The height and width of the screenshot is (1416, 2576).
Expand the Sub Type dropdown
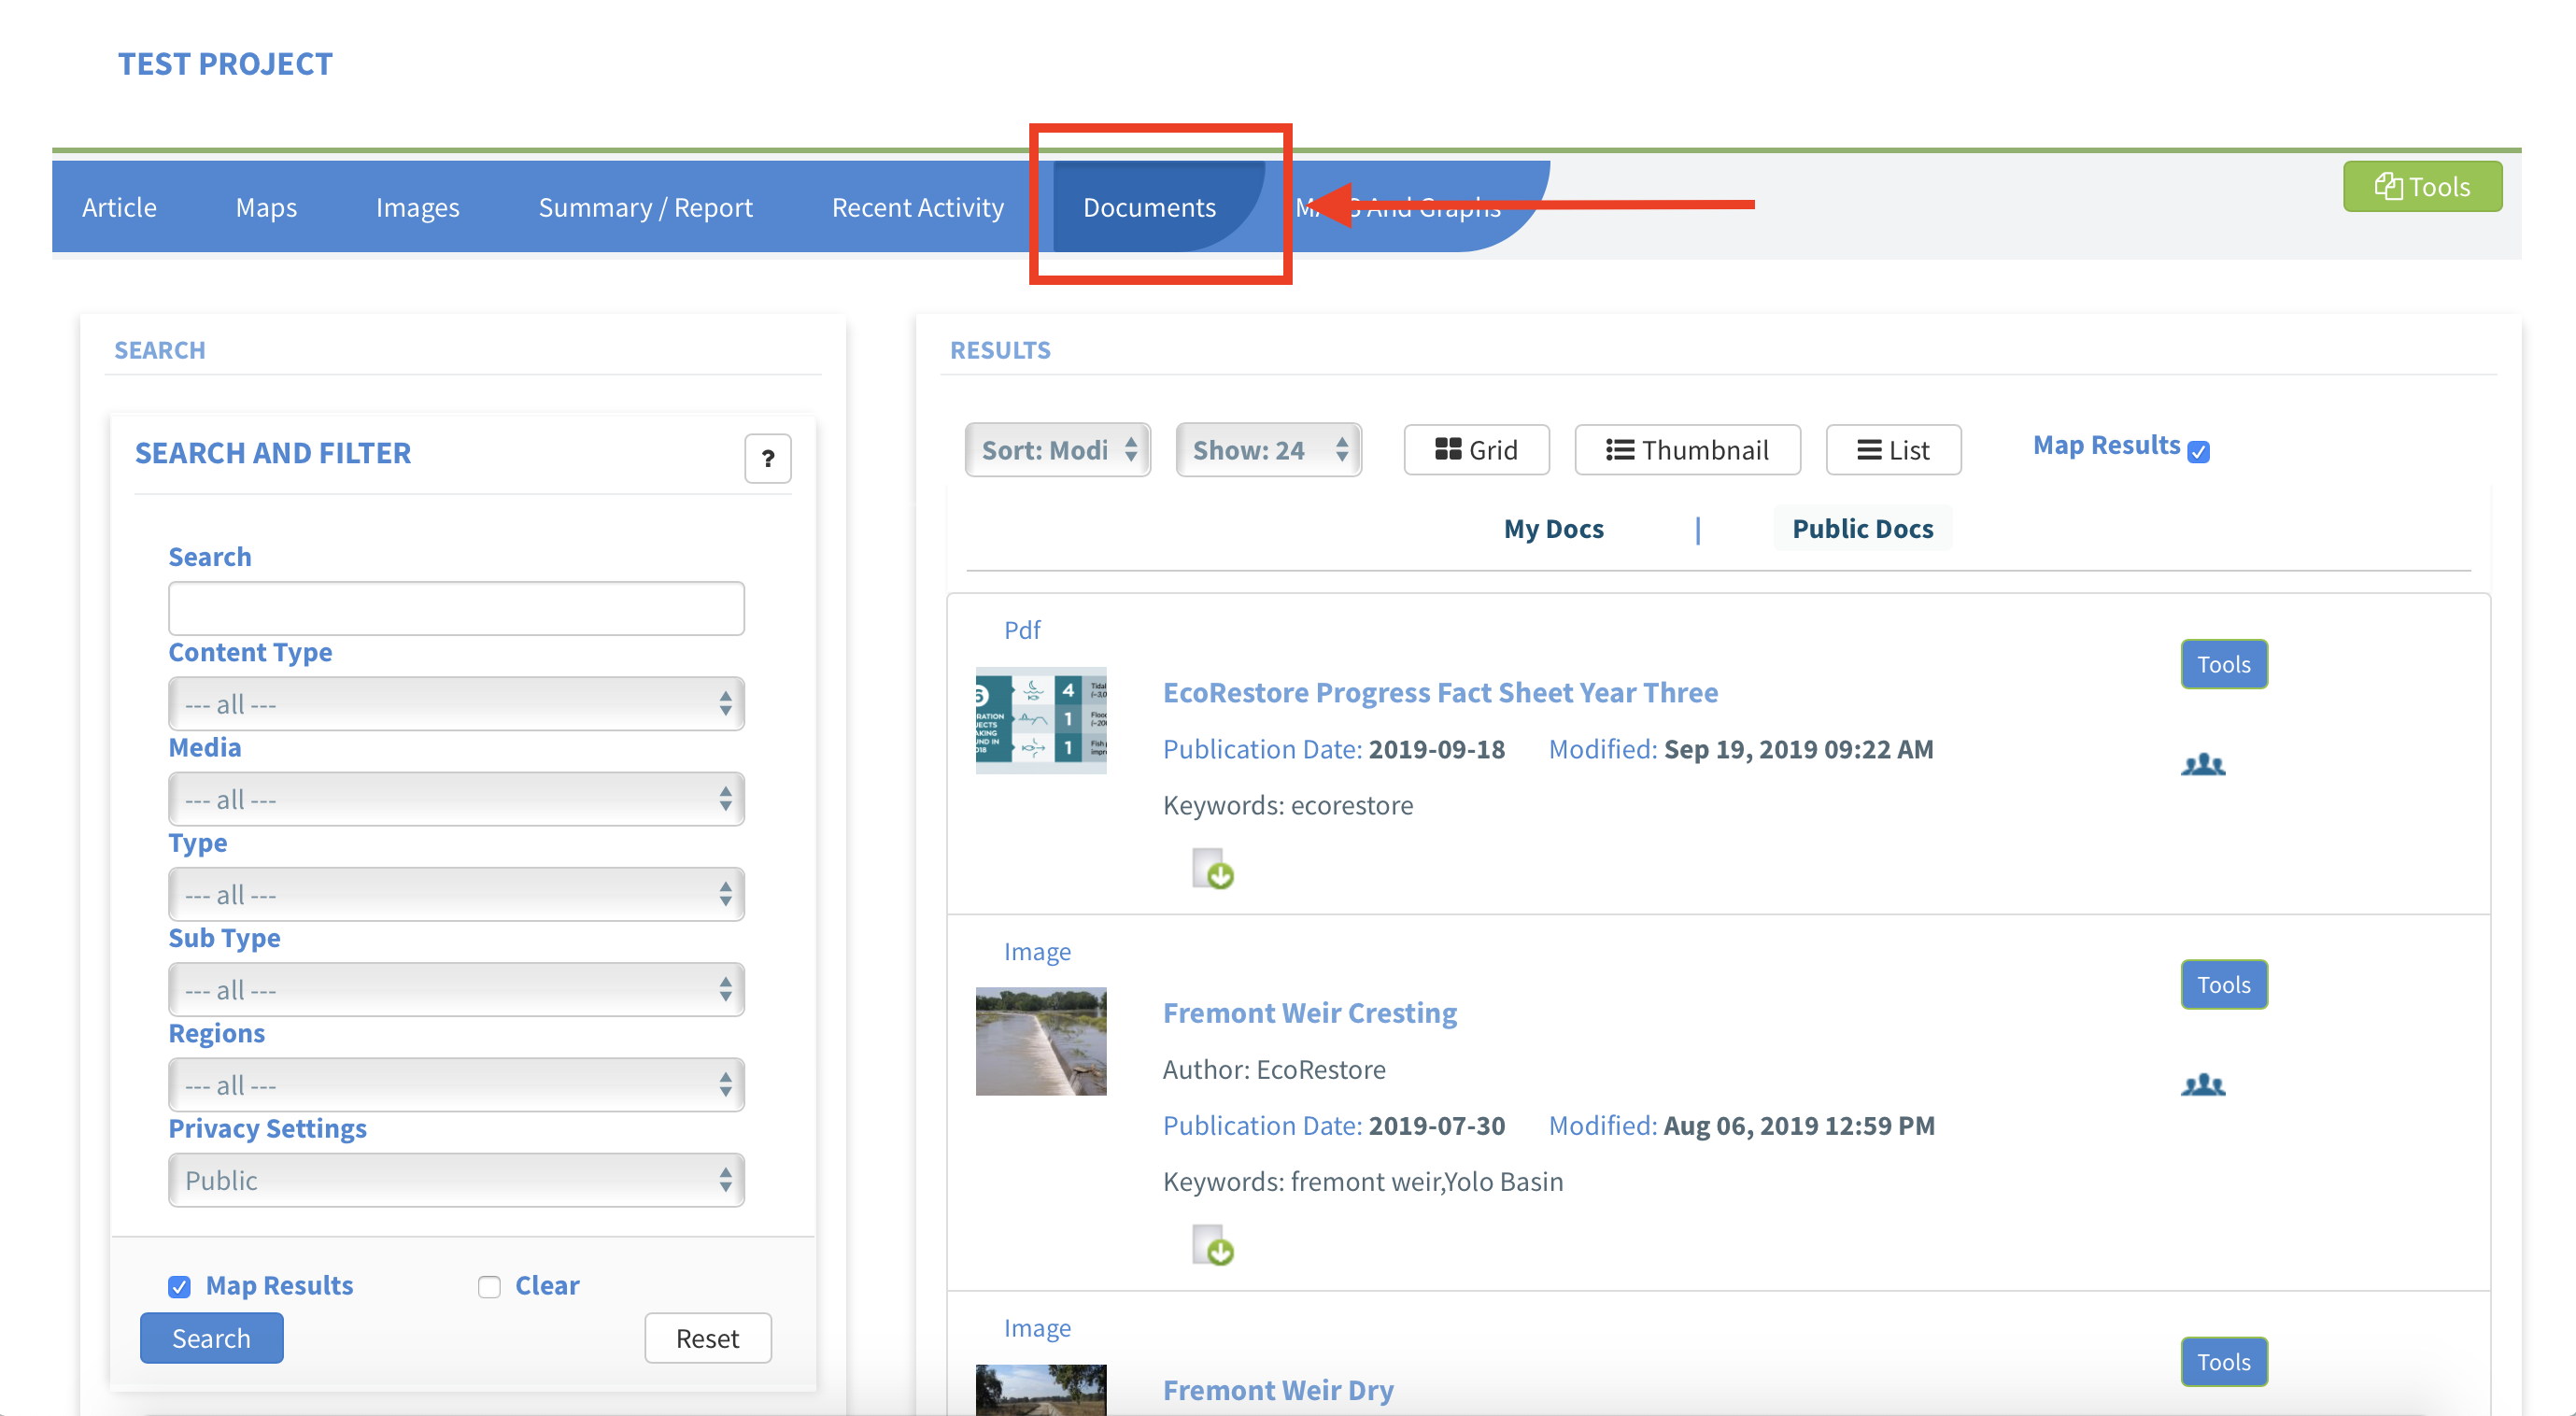(456, 990)
